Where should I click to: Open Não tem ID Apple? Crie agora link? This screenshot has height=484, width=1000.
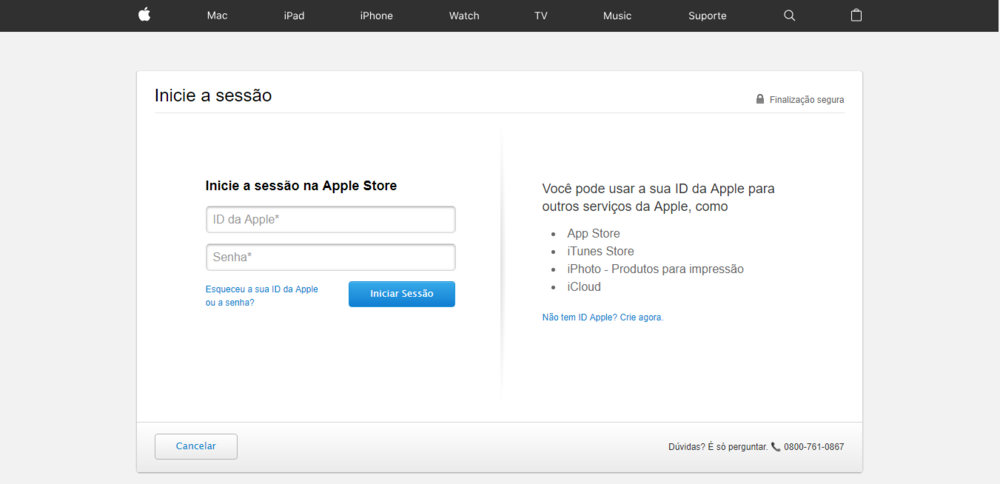(603, 317)
